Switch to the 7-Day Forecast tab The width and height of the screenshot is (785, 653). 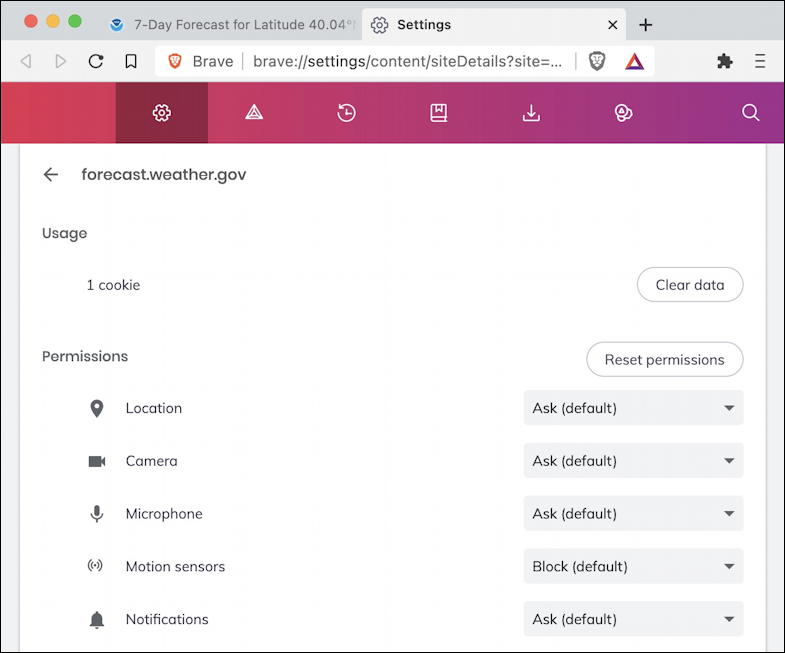(235, 24)
